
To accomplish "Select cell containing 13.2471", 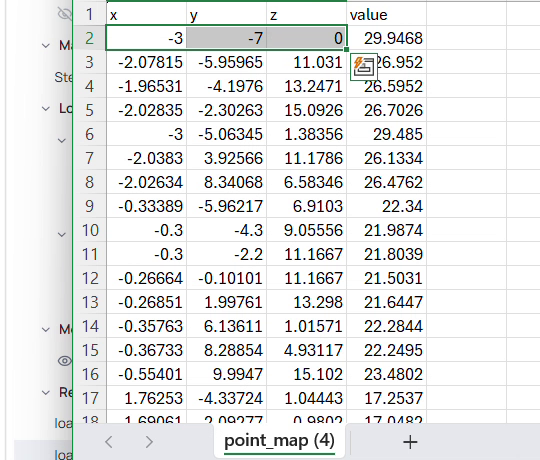I will point(307,86).
